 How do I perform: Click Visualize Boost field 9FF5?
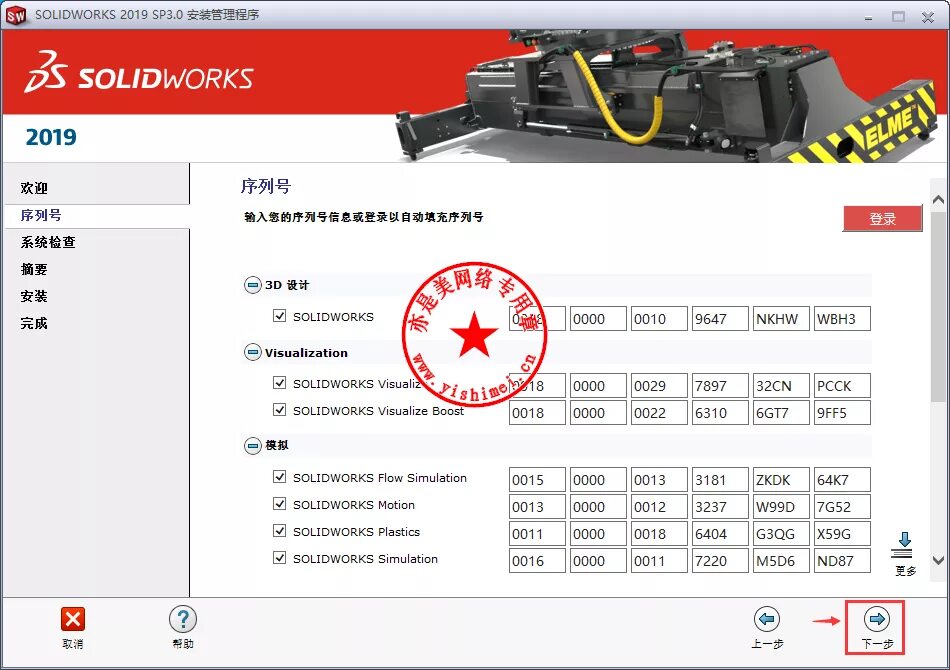[x=842, y=413]
